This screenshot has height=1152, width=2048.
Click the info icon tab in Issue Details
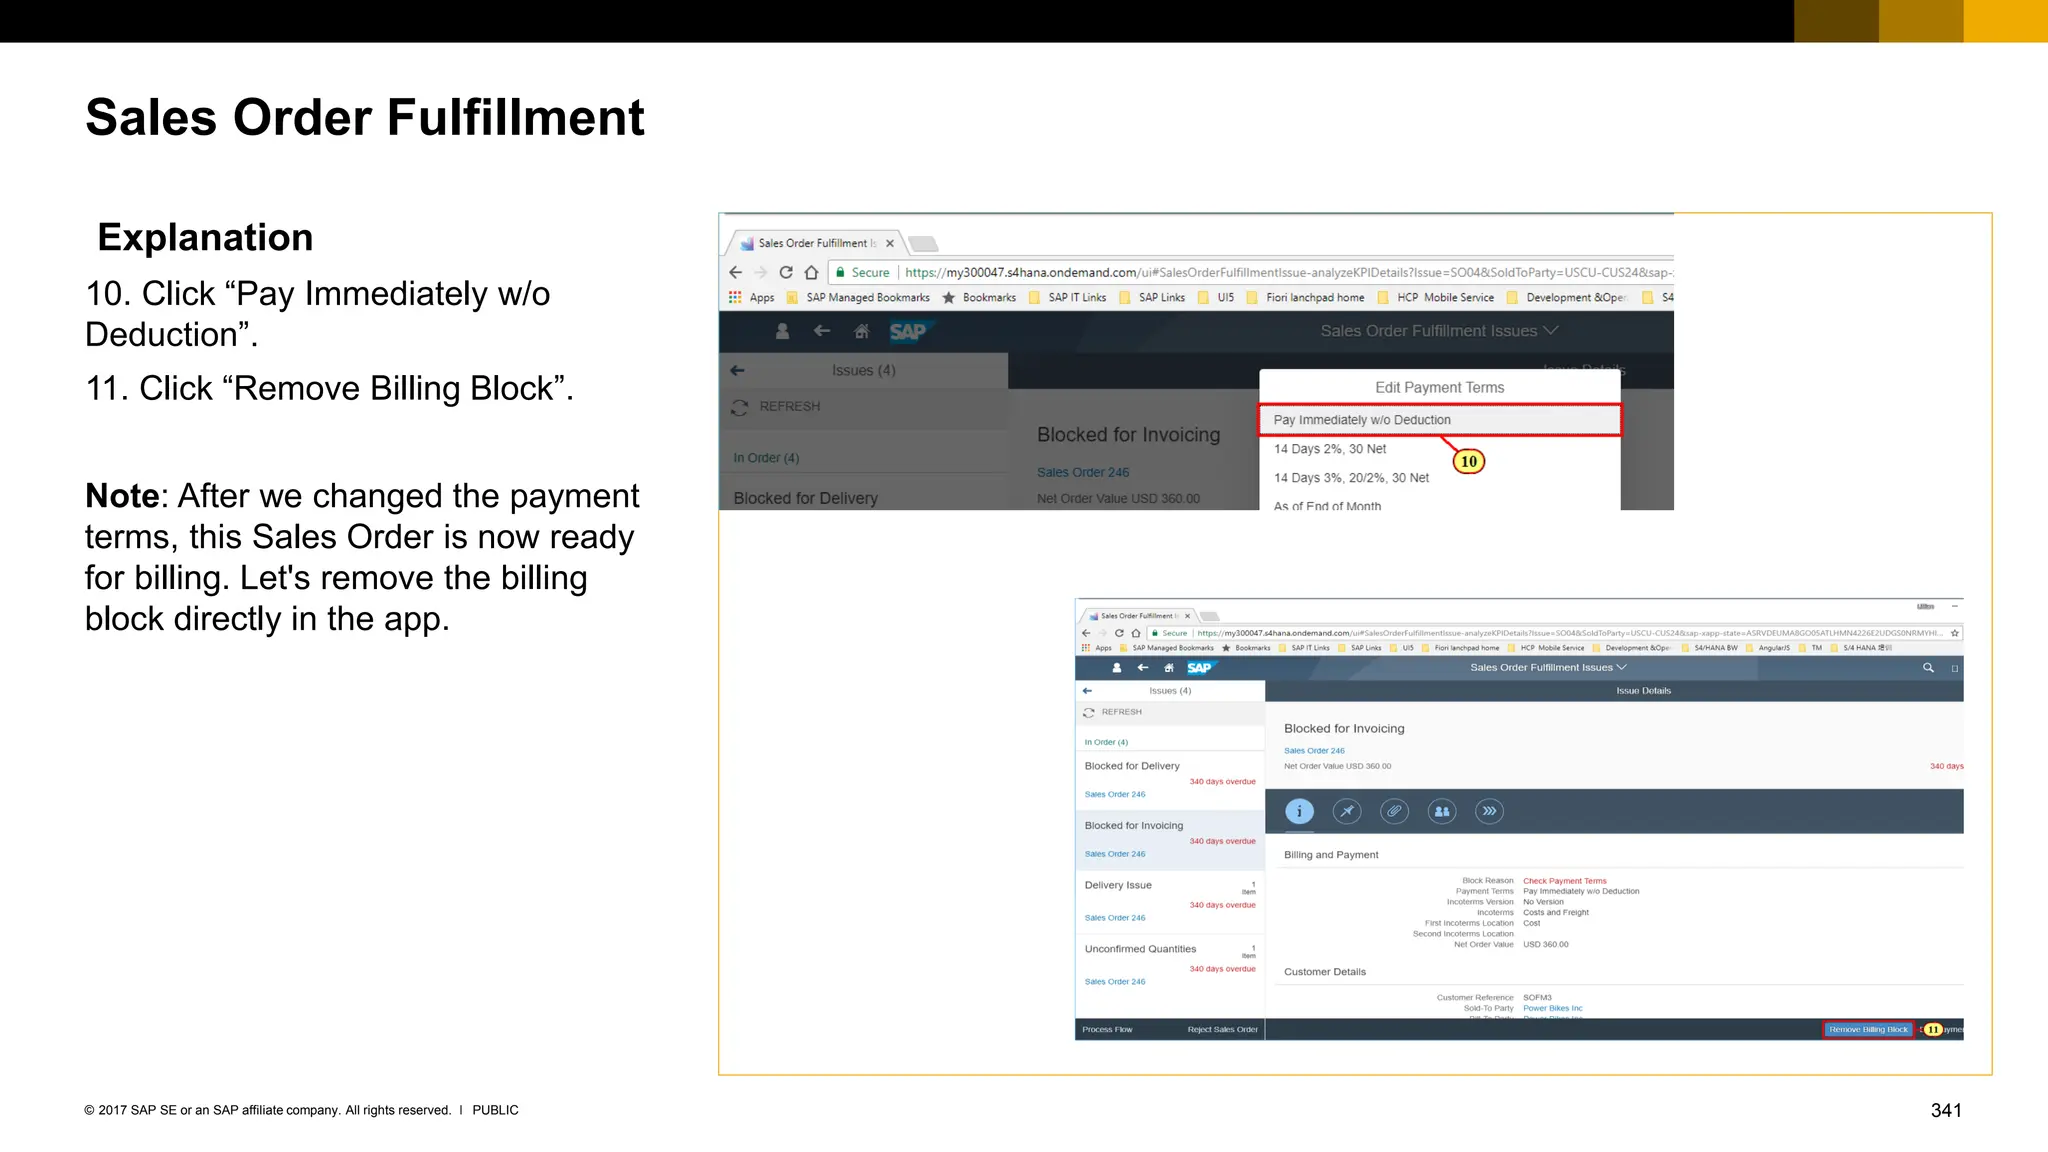[1299, 811]
